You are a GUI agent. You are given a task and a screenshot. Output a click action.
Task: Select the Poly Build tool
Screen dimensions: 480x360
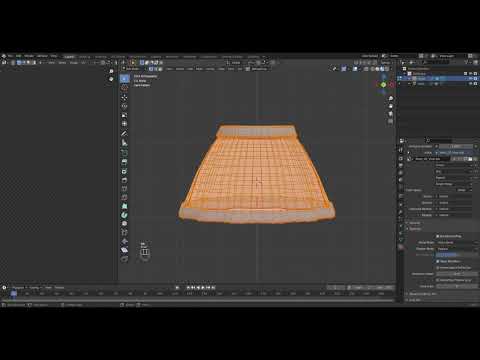click(124, 206)
